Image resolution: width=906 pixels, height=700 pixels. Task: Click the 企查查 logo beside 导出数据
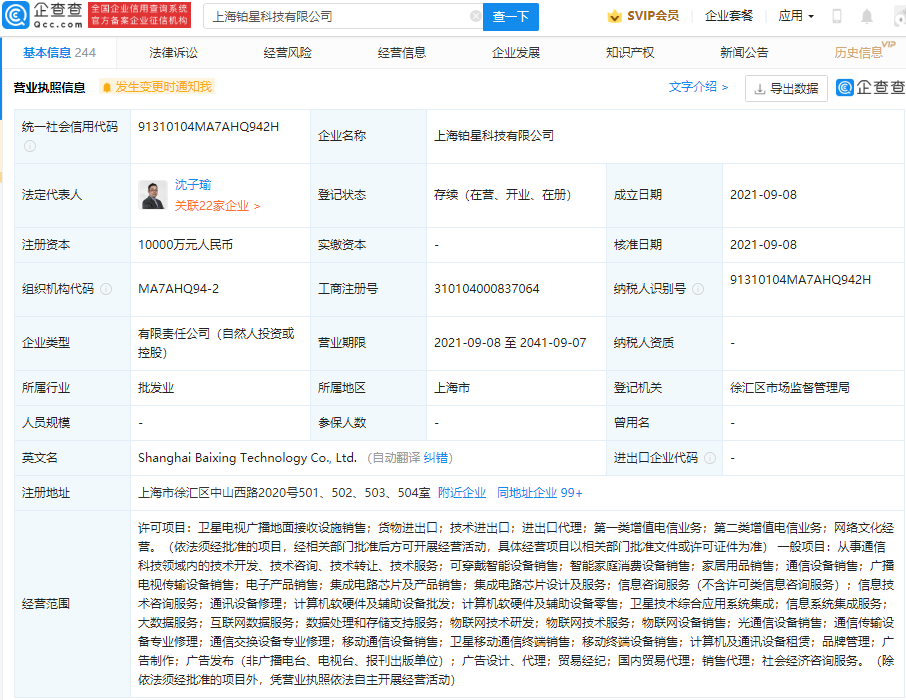pyautogui.click(x=870, y=87)
